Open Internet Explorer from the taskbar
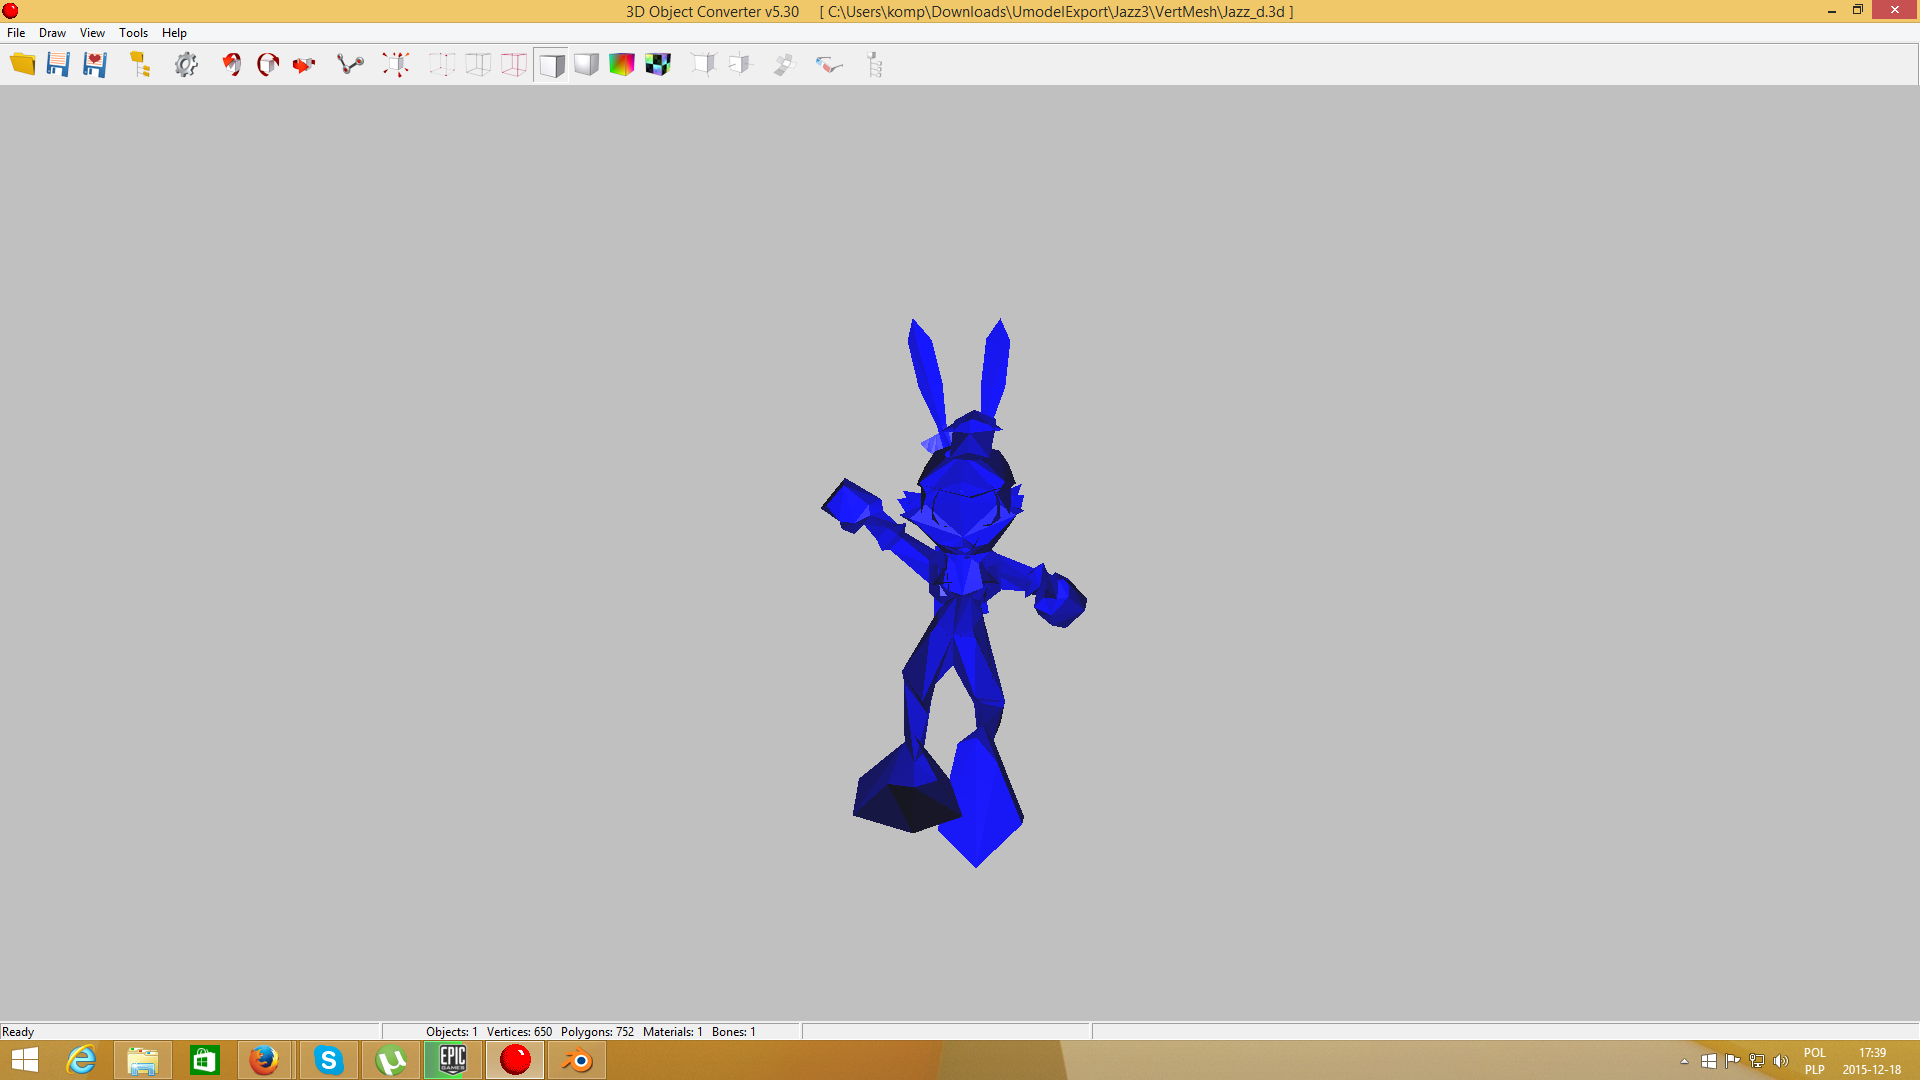Viewport: 1920px width, 1080px height. [x=81, y=1060]
